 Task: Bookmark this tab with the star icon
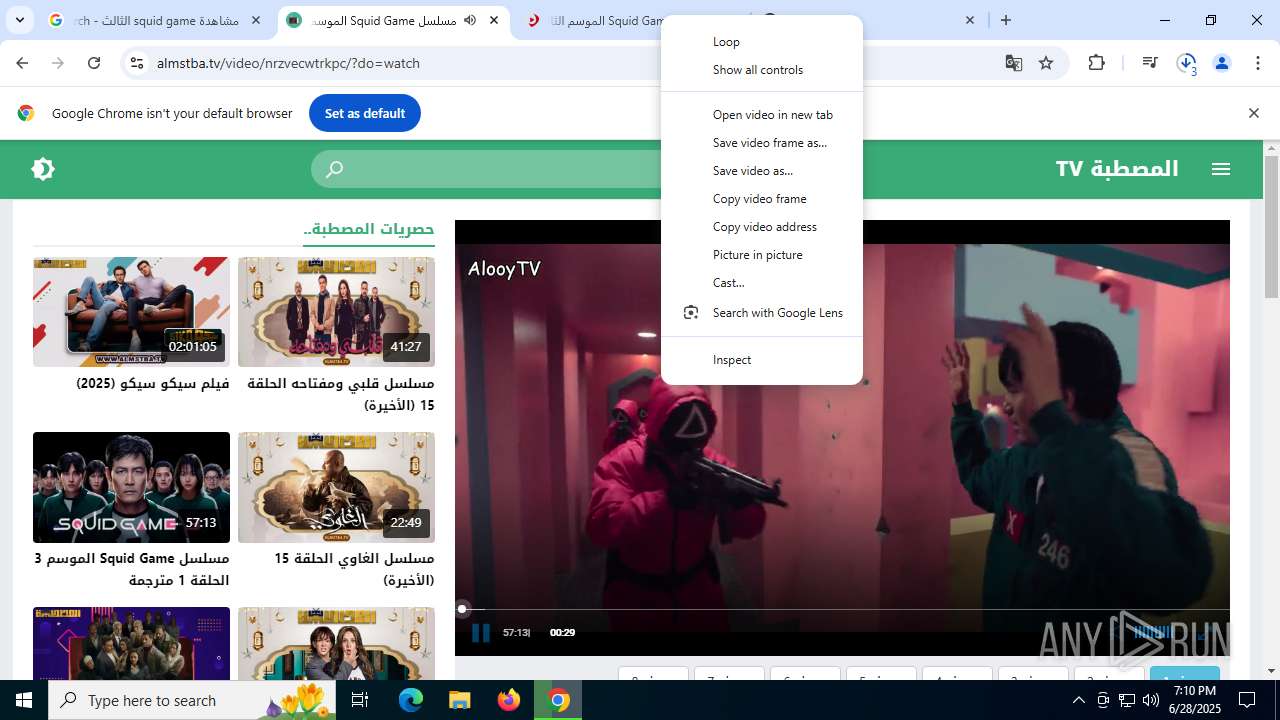(x=1046, y=63)
